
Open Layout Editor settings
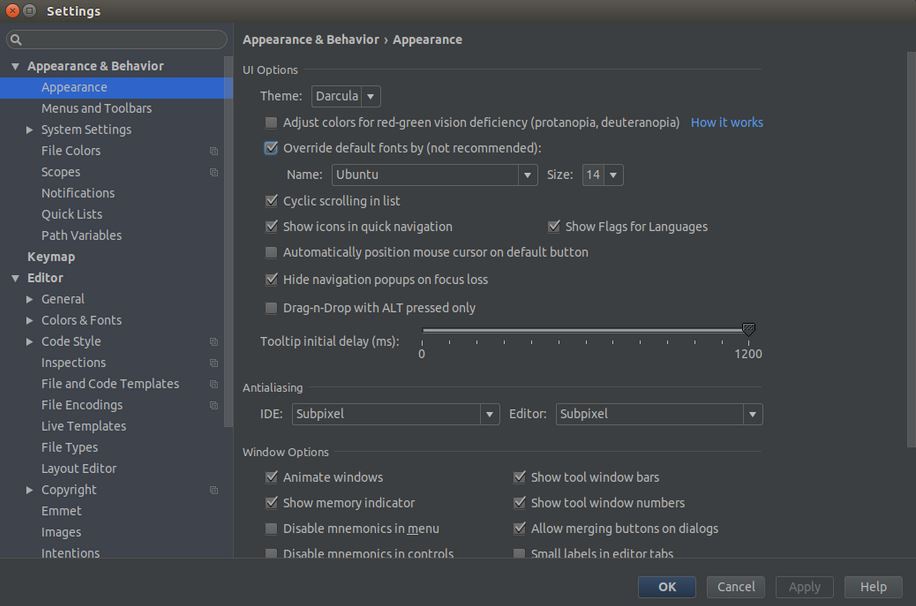(x=78, y=469)
